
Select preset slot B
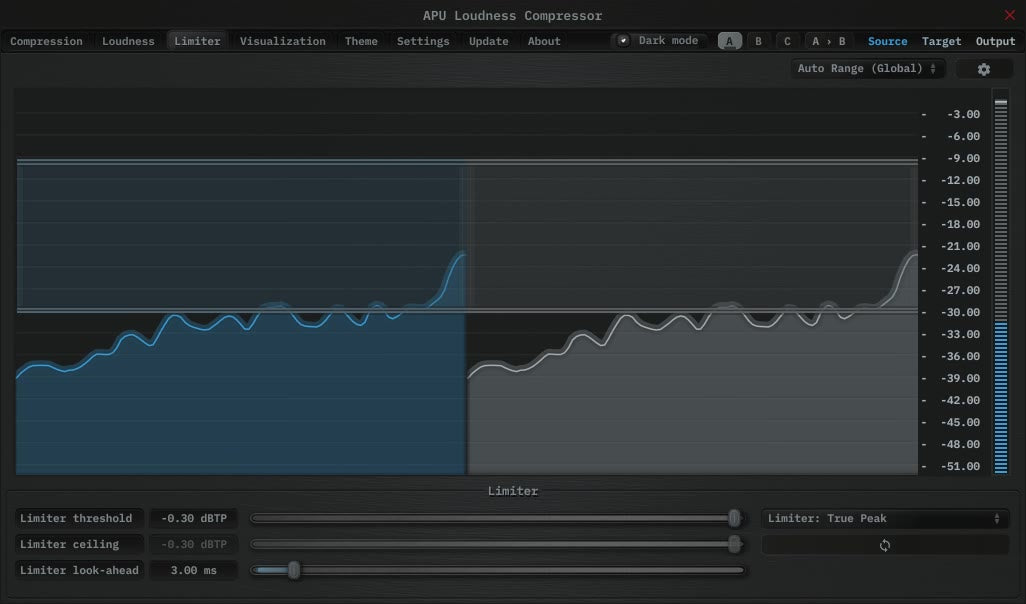758,41
